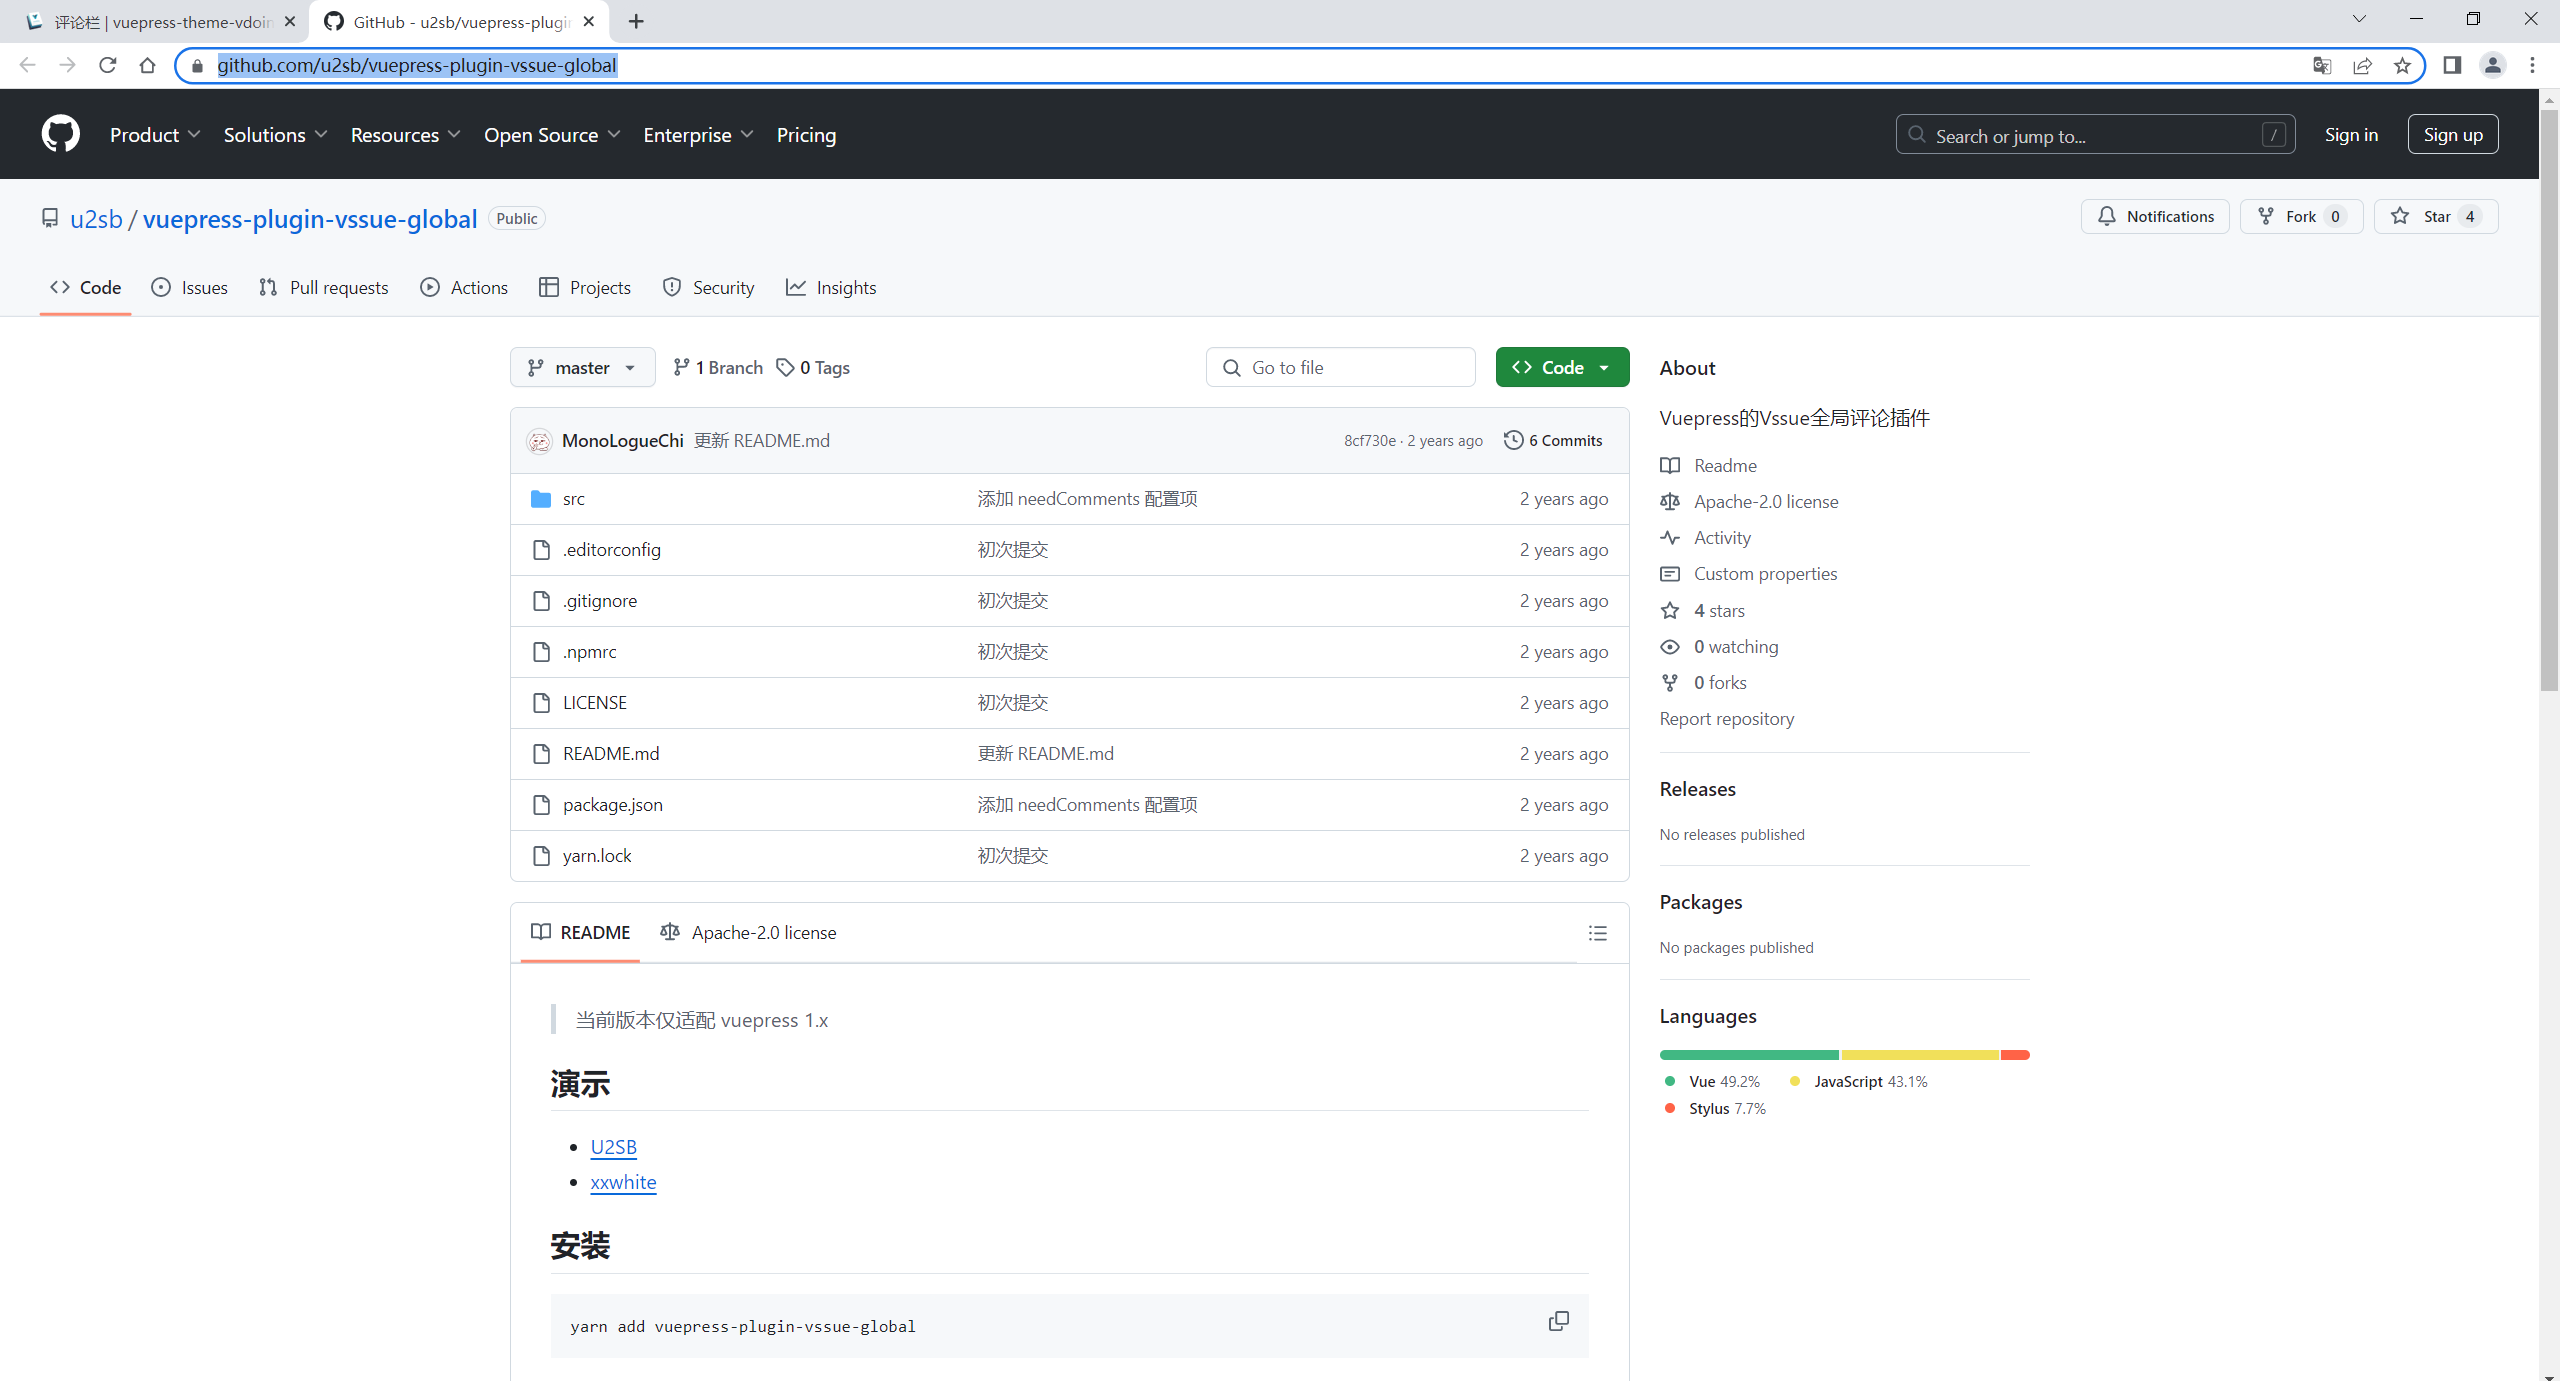Viewport: 2560px width, 1381px height.
Task: Click the translate page icon in address bar
Action: tap(2322, 65)
